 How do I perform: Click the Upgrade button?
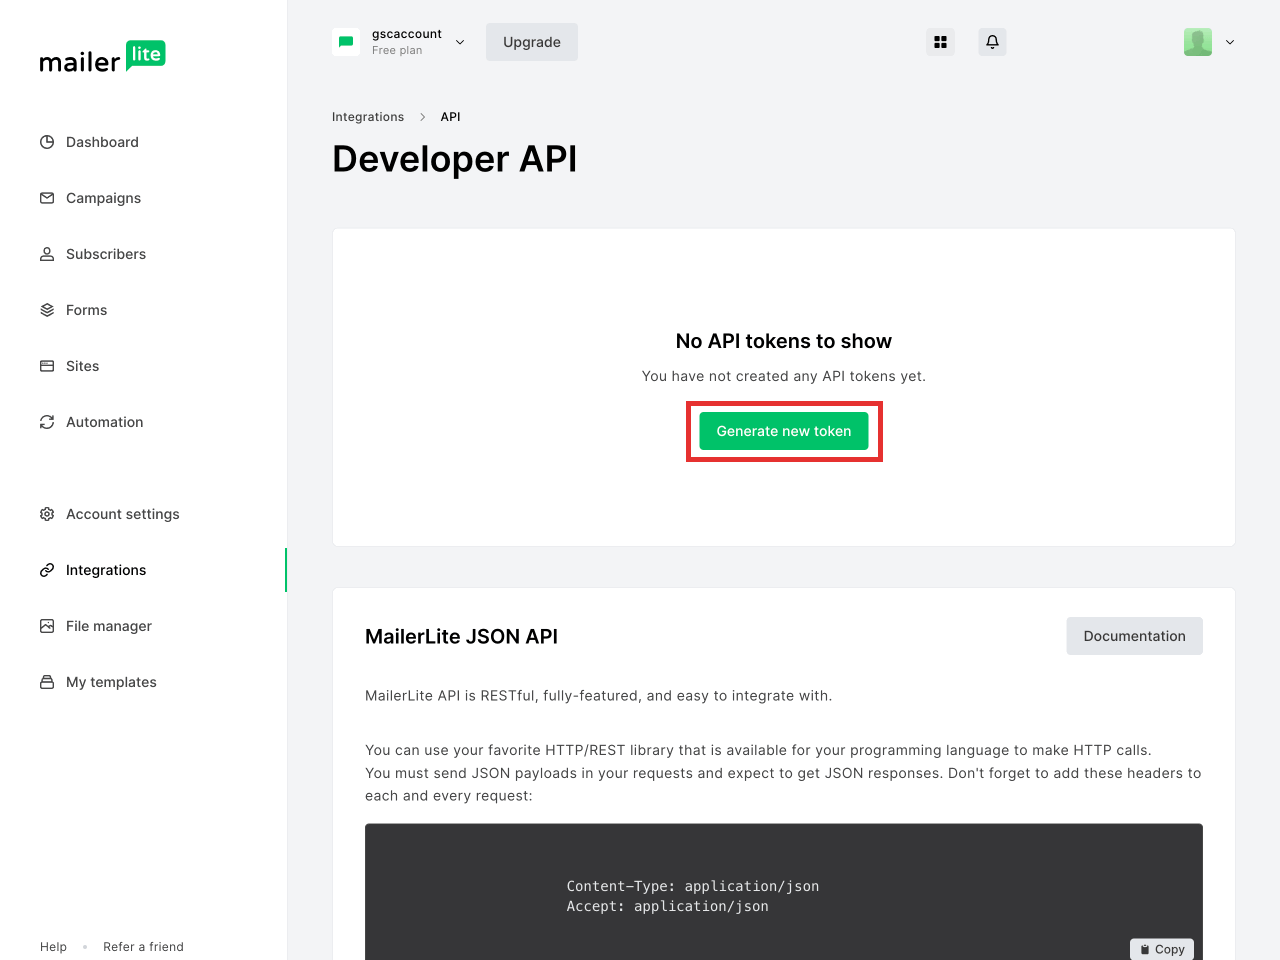coord(531,42)
